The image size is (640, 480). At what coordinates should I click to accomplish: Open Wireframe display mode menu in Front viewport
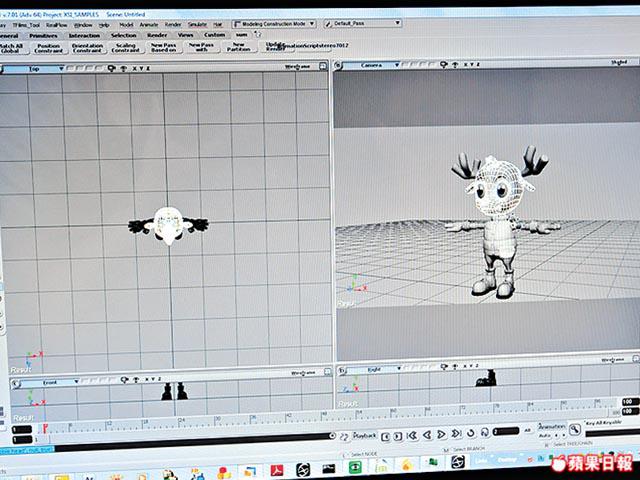pos(303,373)
